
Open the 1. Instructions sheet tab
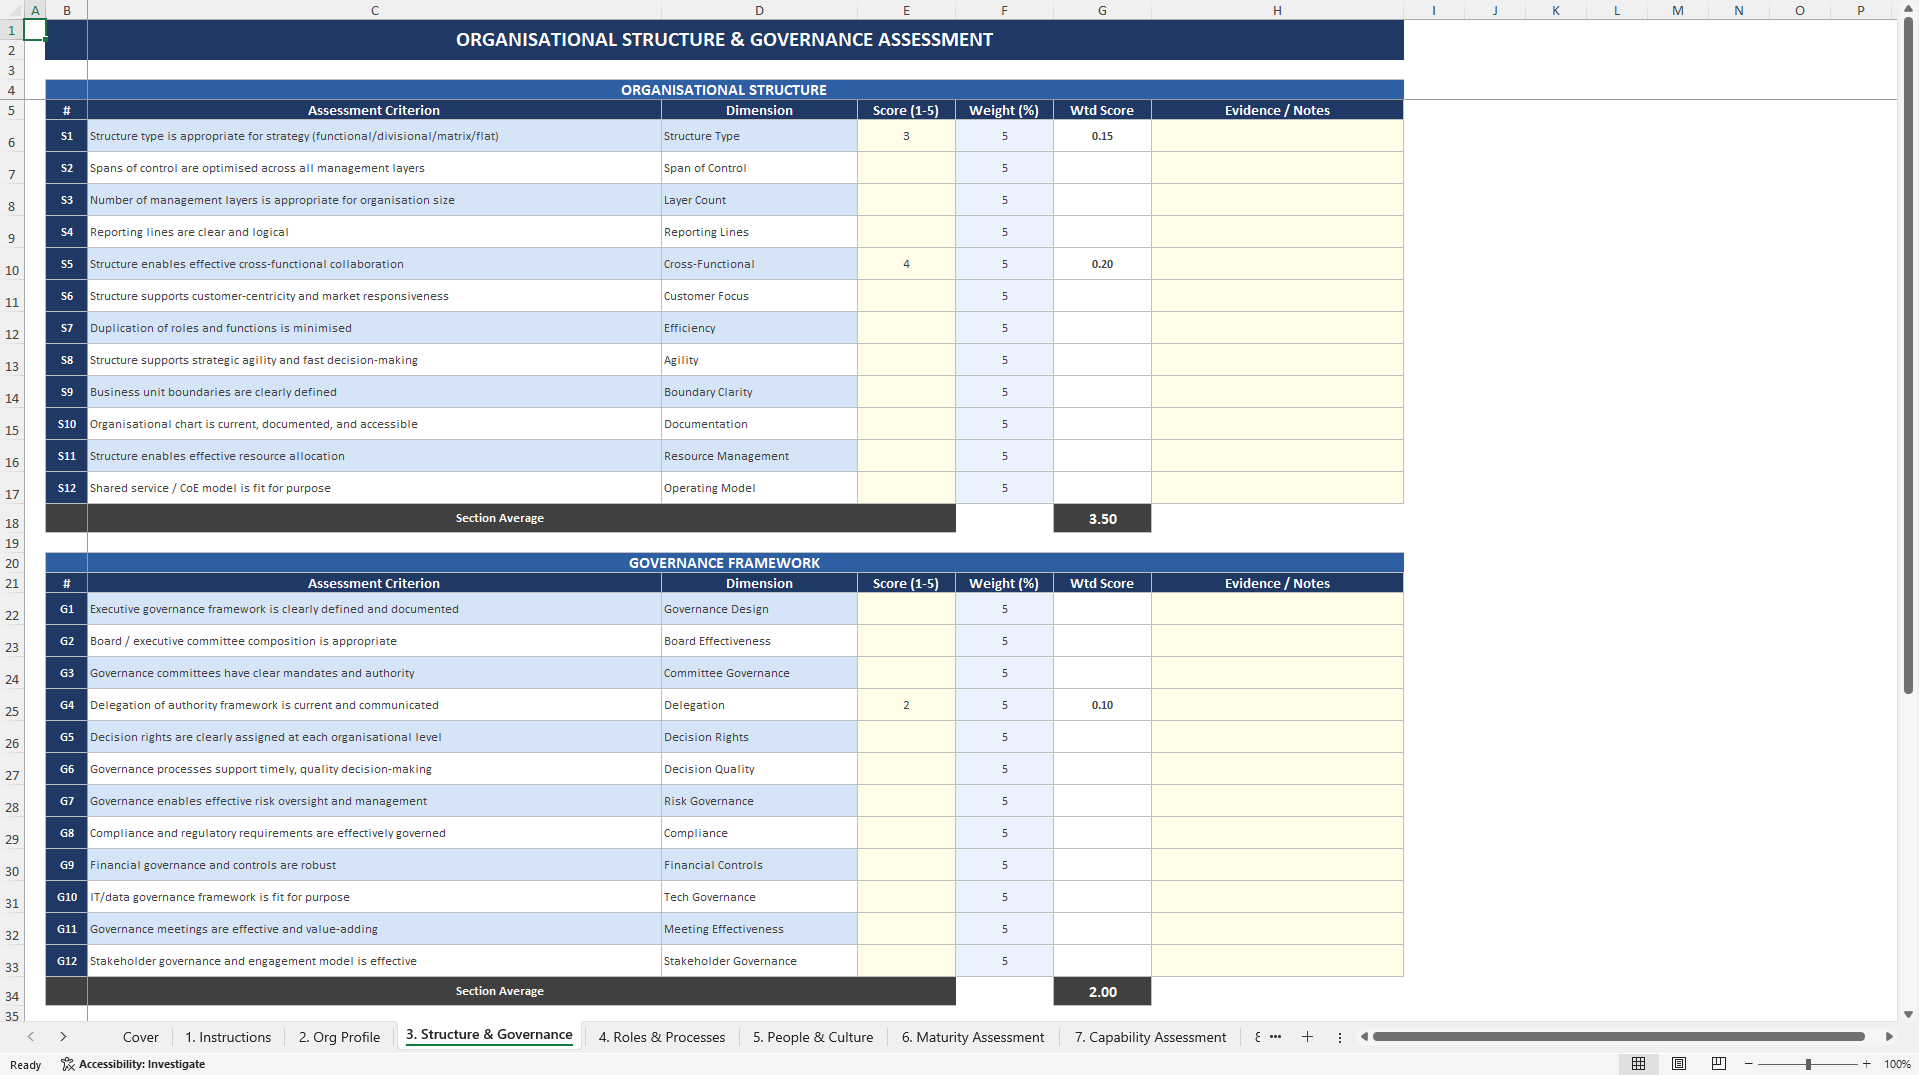(x=228, y=1037)
